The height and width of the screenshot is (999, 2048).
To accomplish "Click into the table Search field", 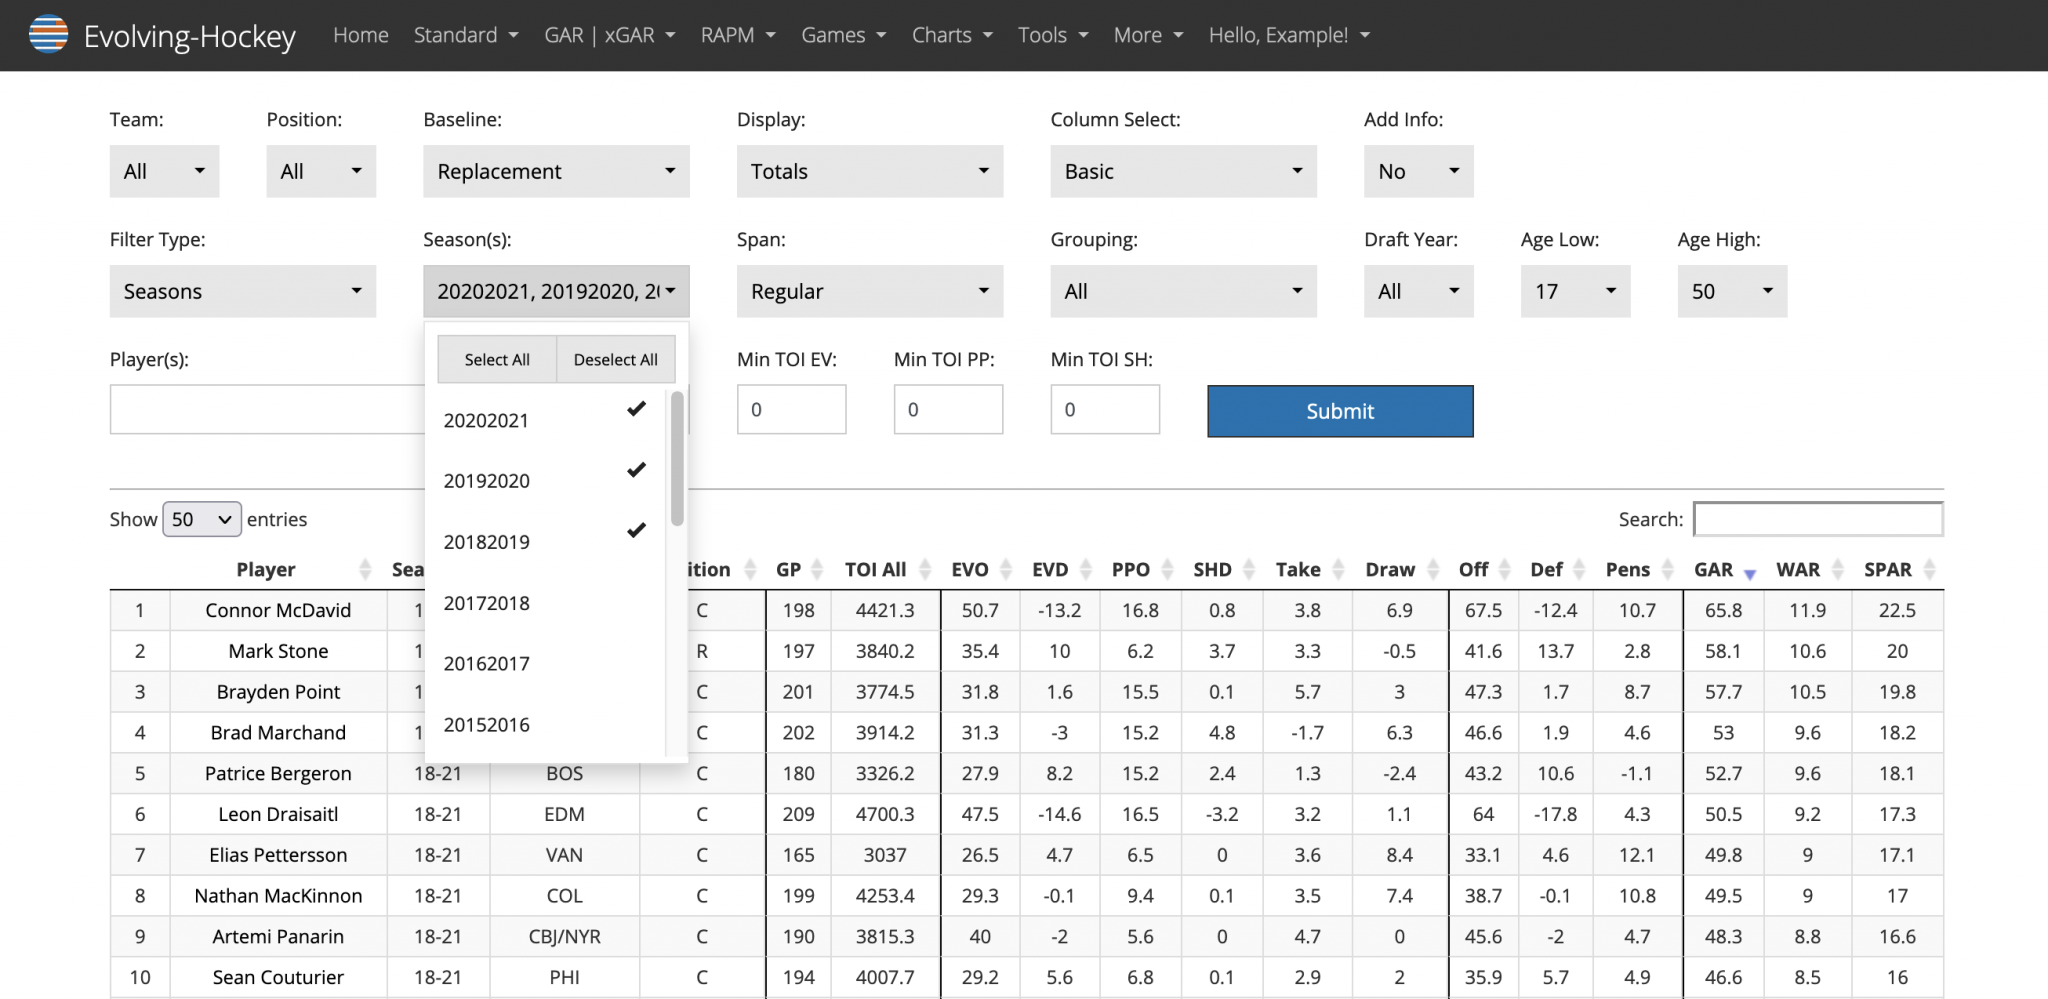I will (1817, 520).
